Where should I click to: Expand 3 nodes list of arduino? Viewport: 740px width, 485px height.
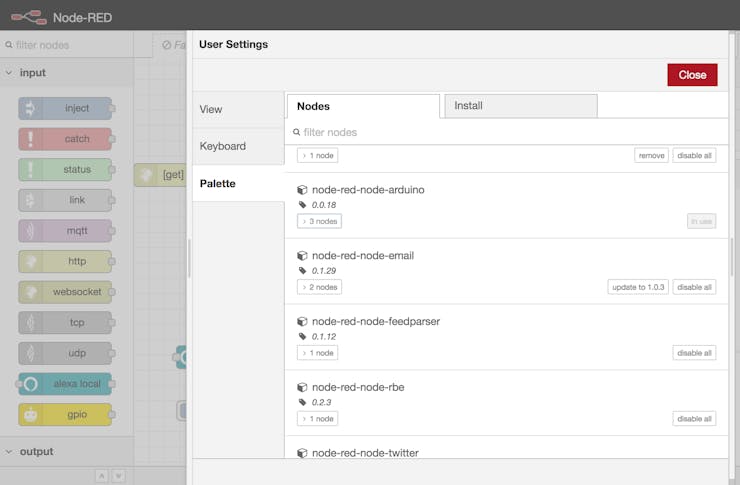[320, 221]
